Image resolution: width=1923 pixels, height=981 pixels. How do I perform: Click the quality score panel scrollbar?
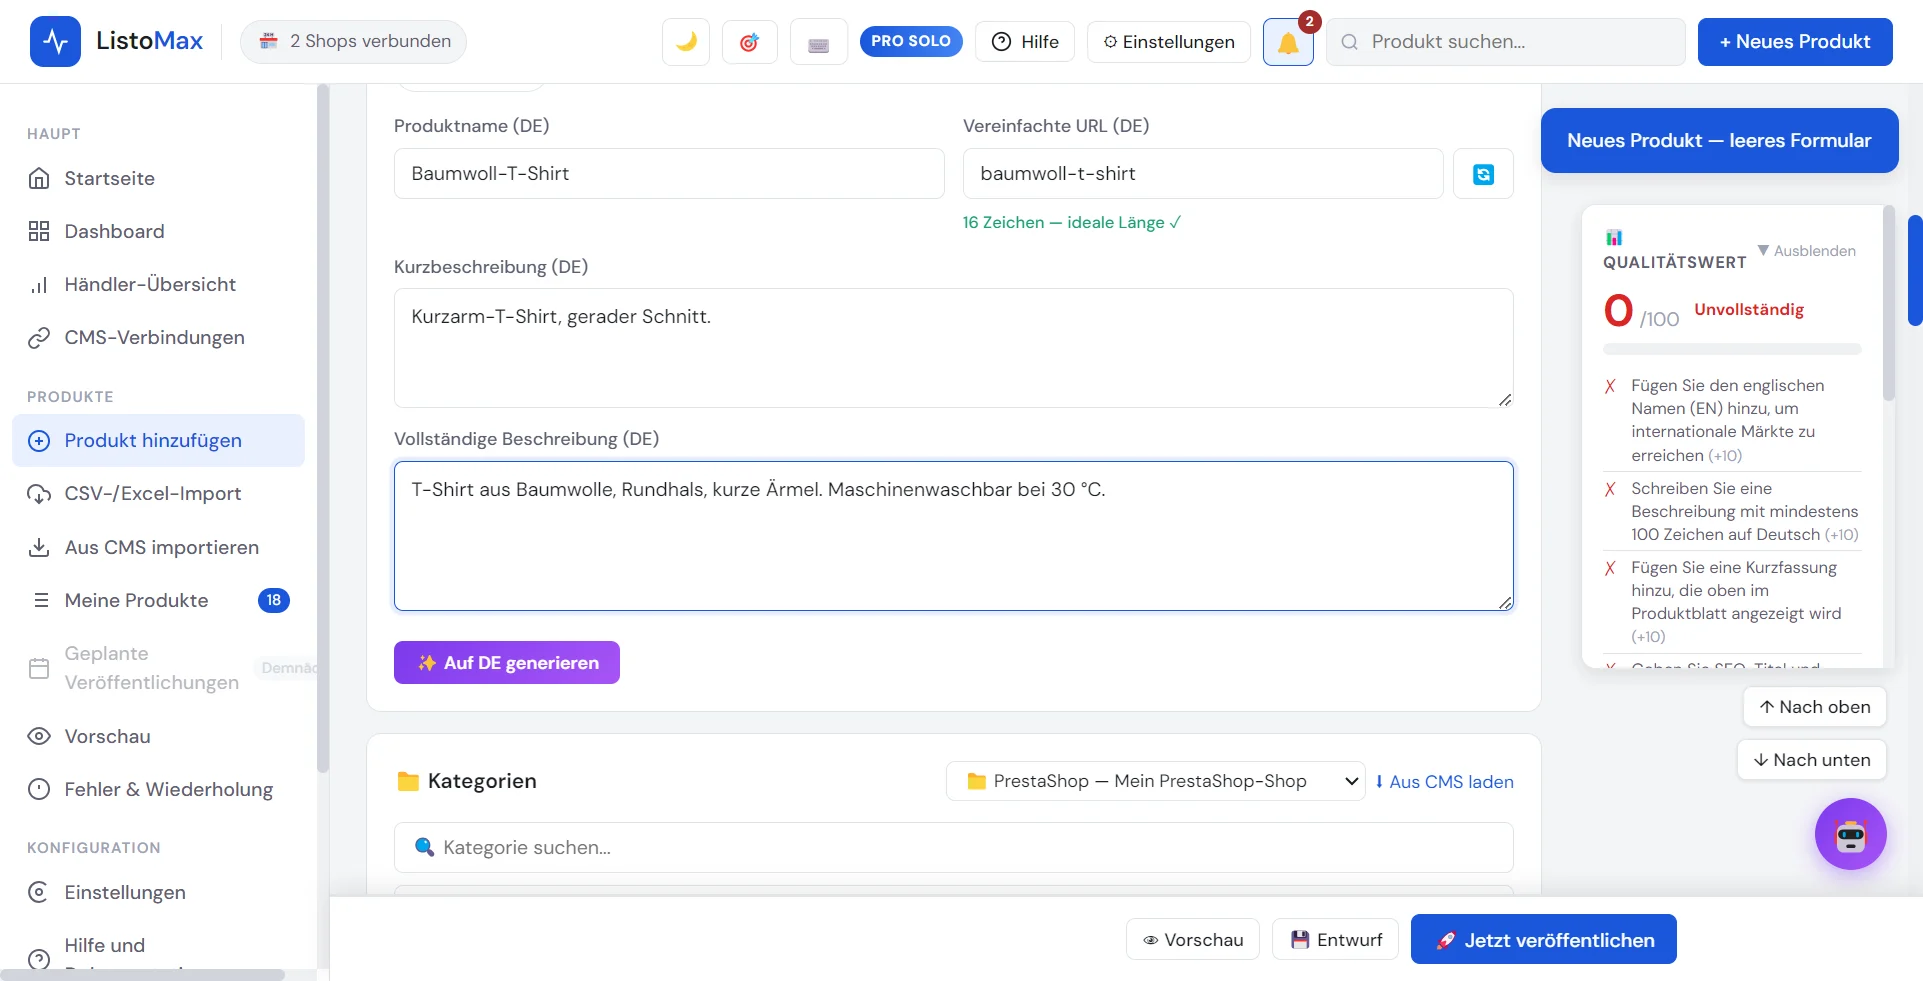click(1889, 304)
